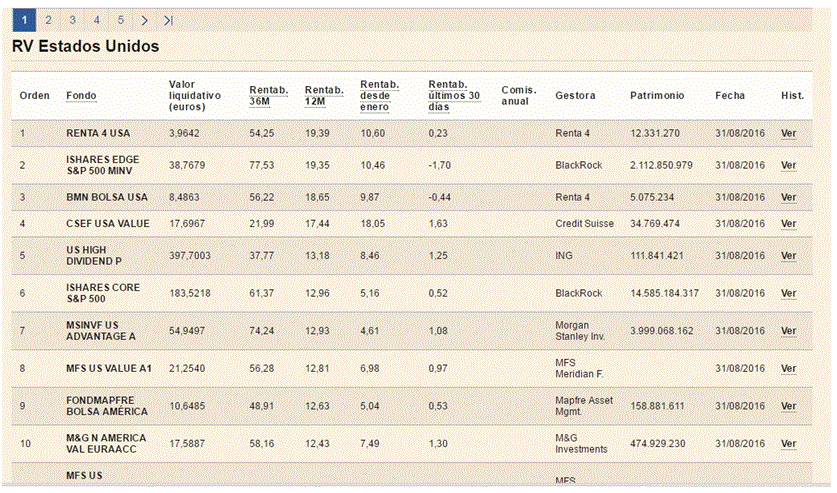The width and height of the screenshot is (837, 493).
Task: Click fund name FONDMAPFRE BOLSA AMÉRICA
Action: click(107, 406)
